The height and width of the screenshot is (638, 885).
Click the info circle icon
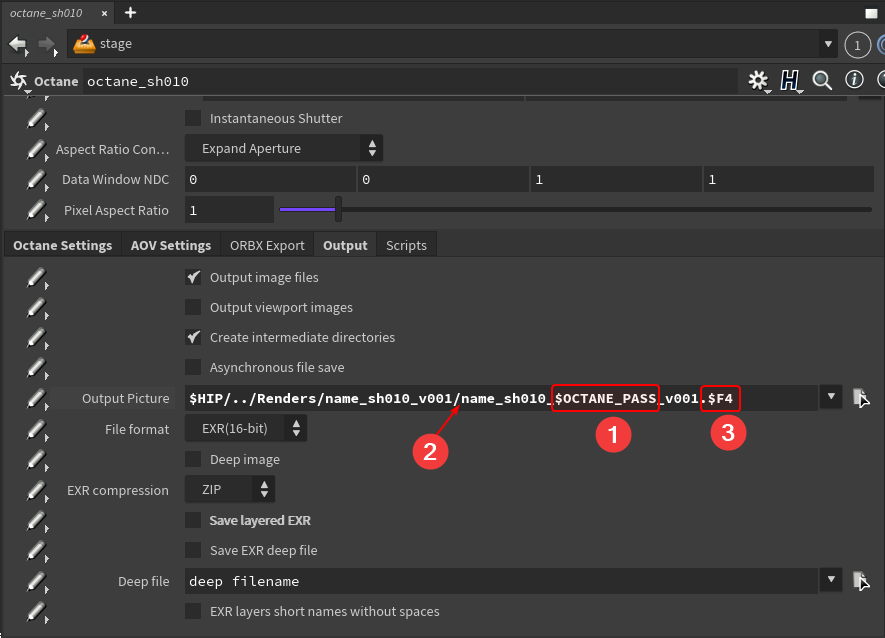pos(854,80)
